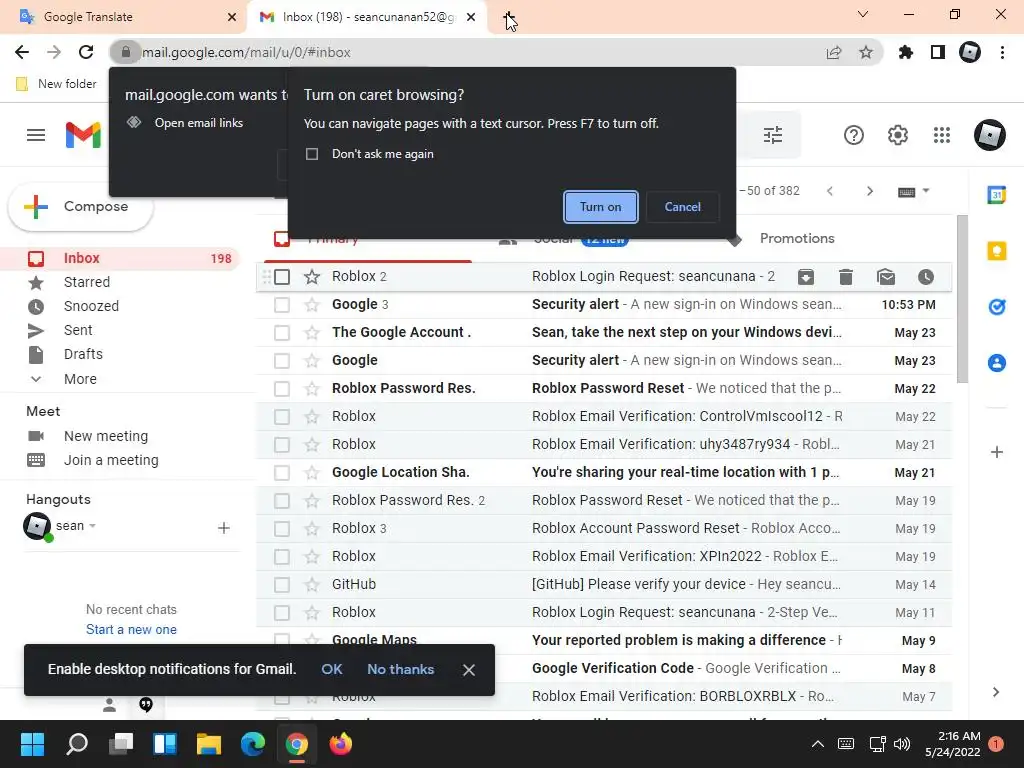Reload the Gmail page
1024x768 pixels.
click(86, 52)
